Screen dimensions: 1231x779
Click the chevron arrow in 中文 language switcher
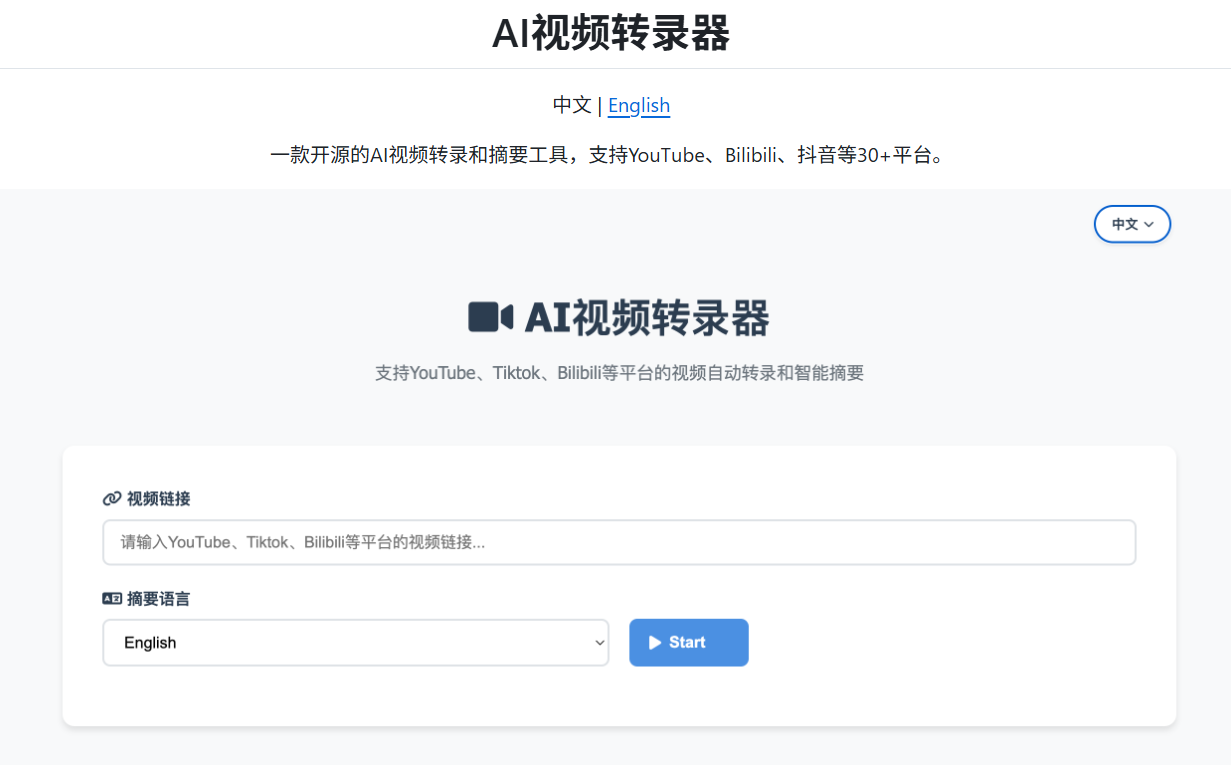[1149, 225]
